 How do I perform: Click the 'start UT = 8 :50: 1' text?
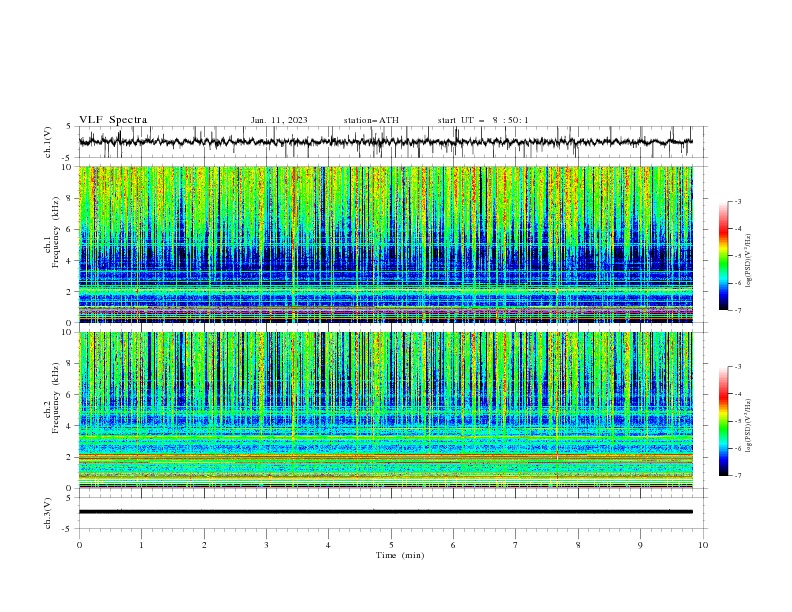(483, 120)
